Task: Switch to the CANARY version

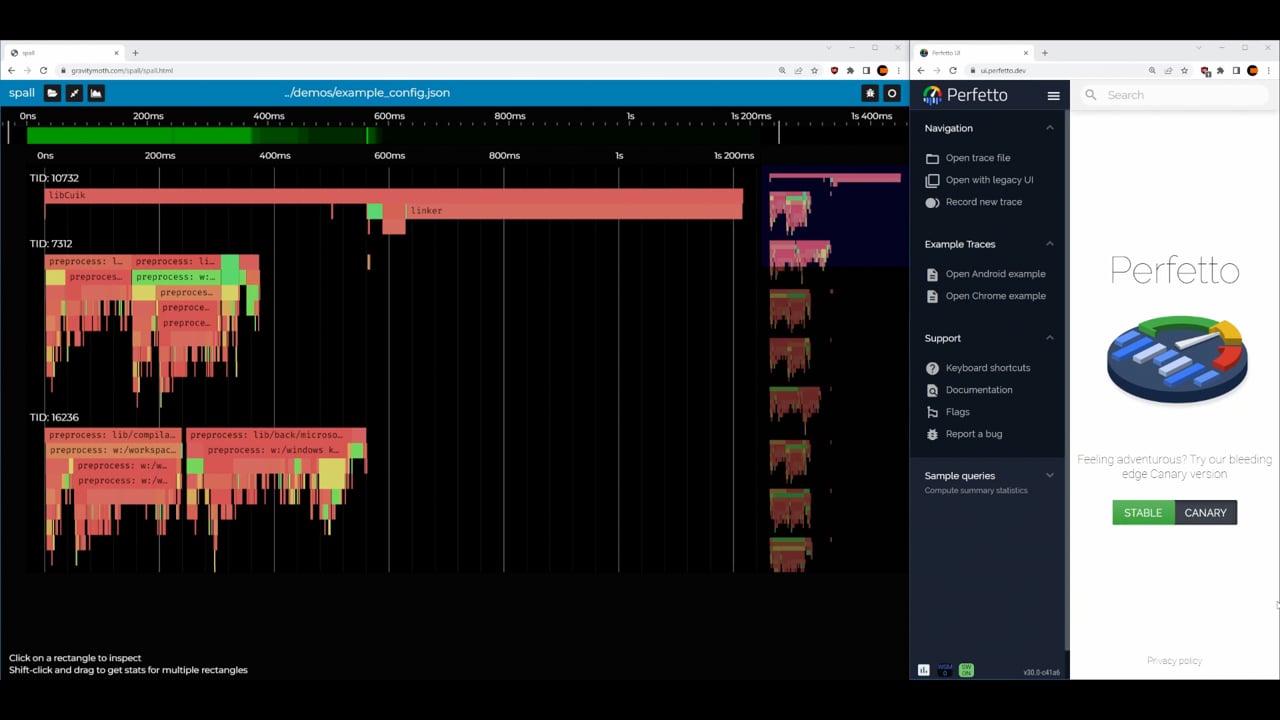Action: (1205, 513)
